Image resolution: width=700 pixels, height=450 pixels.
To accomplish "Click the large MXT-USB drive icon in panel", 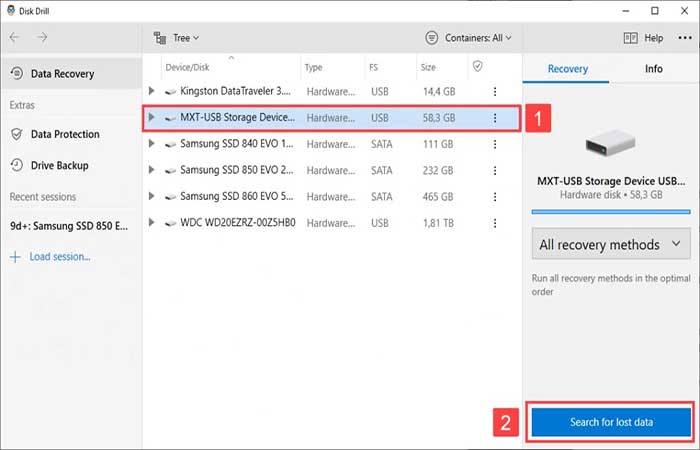I will click(610, 144).
